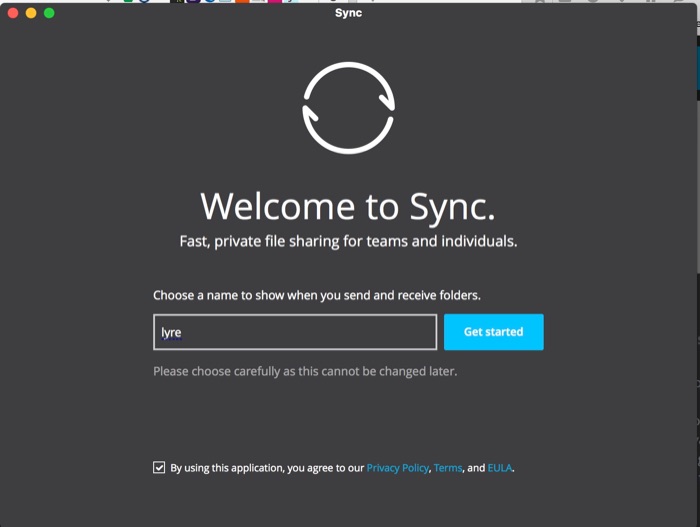The height and width of the screenshot is (527, 700).
Task: Click the Get started button
Action: pyautogui.click(x=493, y=332)
